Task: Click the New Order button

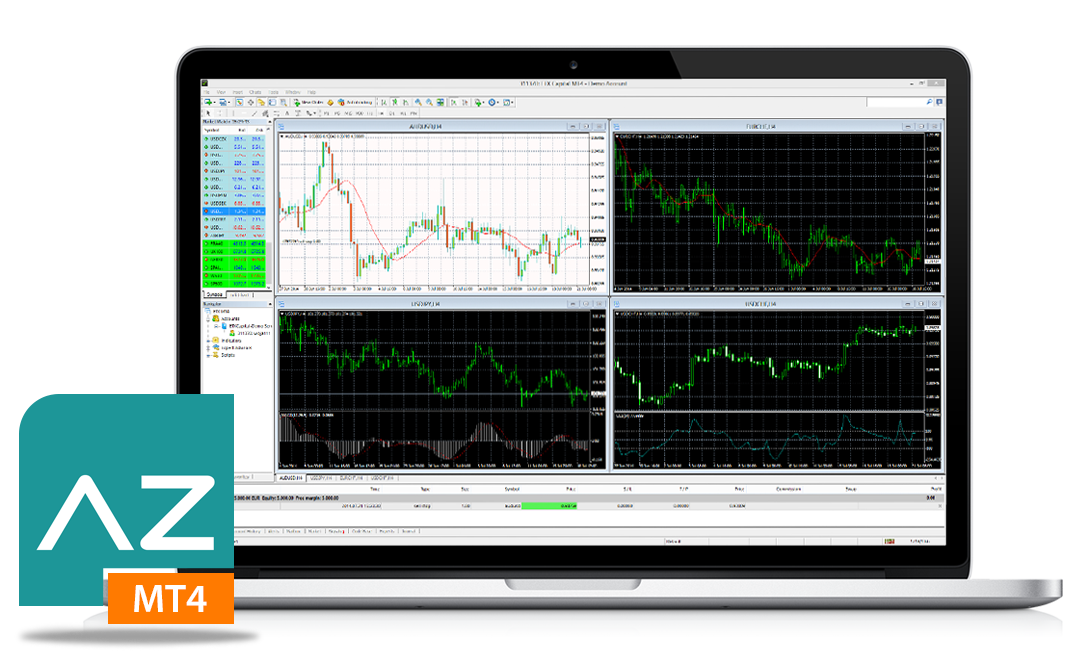Action: (309, 102)
